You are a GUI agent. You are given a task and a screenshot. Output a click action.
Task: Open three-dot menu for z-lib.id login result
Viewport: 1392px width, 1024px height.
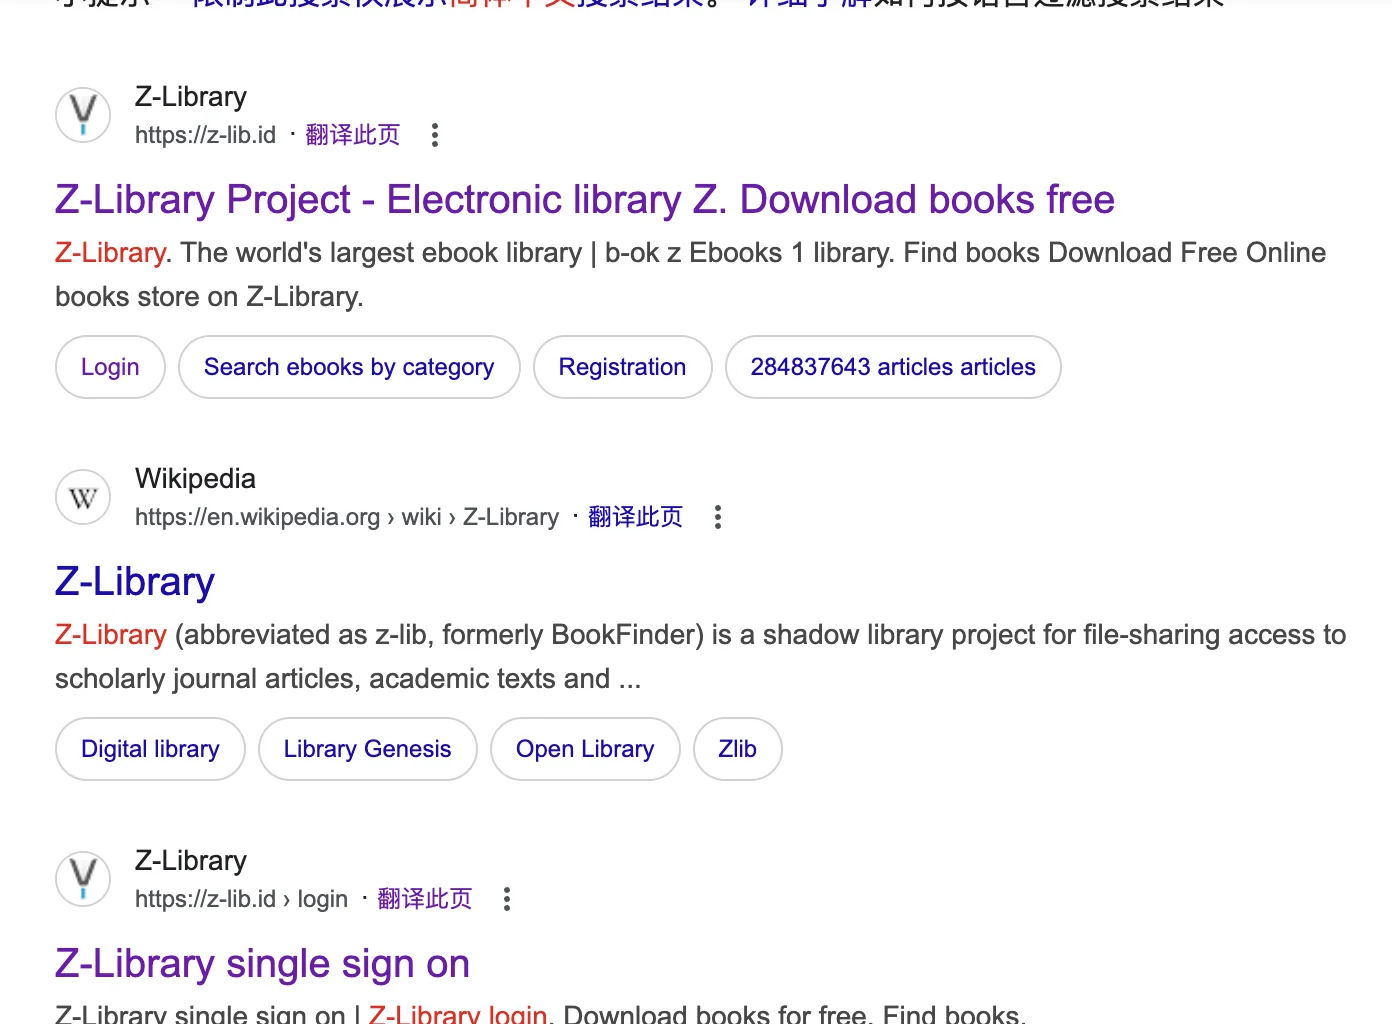[x=507, y=899]
